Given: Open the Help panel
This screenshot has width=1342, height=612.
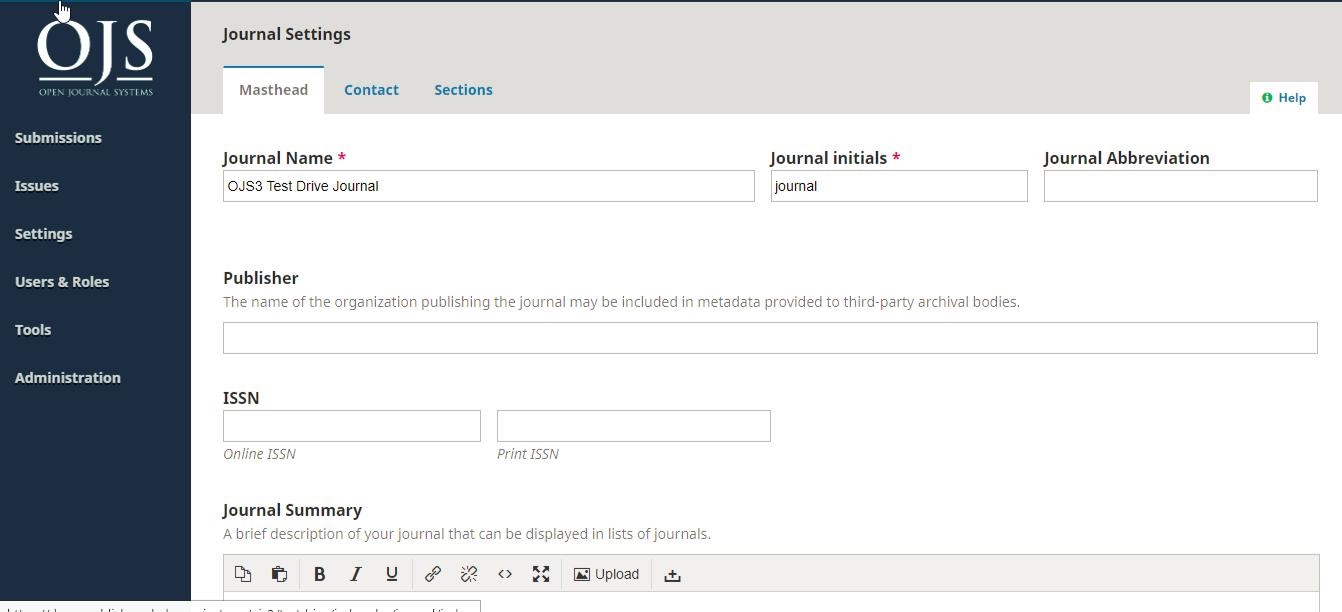Looking at the screenshot, I should click(x=1284, y=97).
